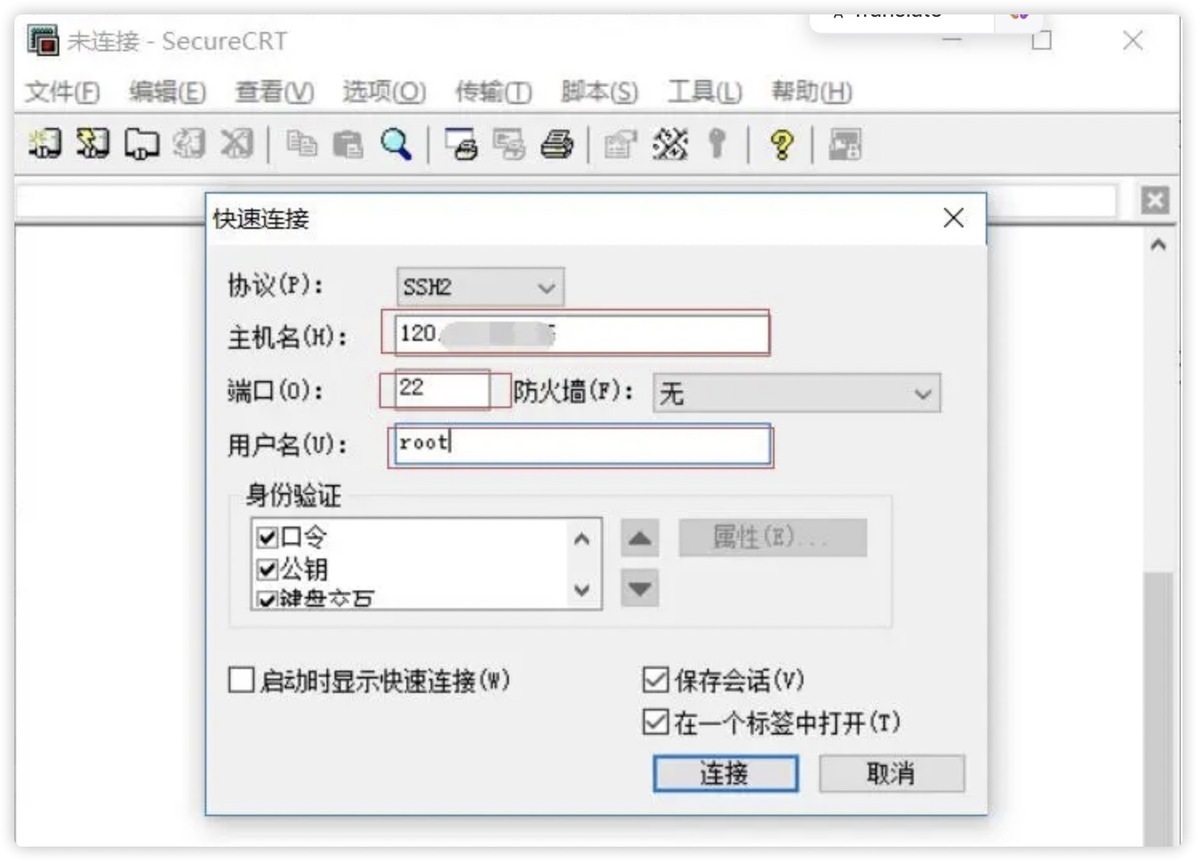Click the Connect toolbar icon
Viewport: 1197px width, 861px height.
coord(44,144)
